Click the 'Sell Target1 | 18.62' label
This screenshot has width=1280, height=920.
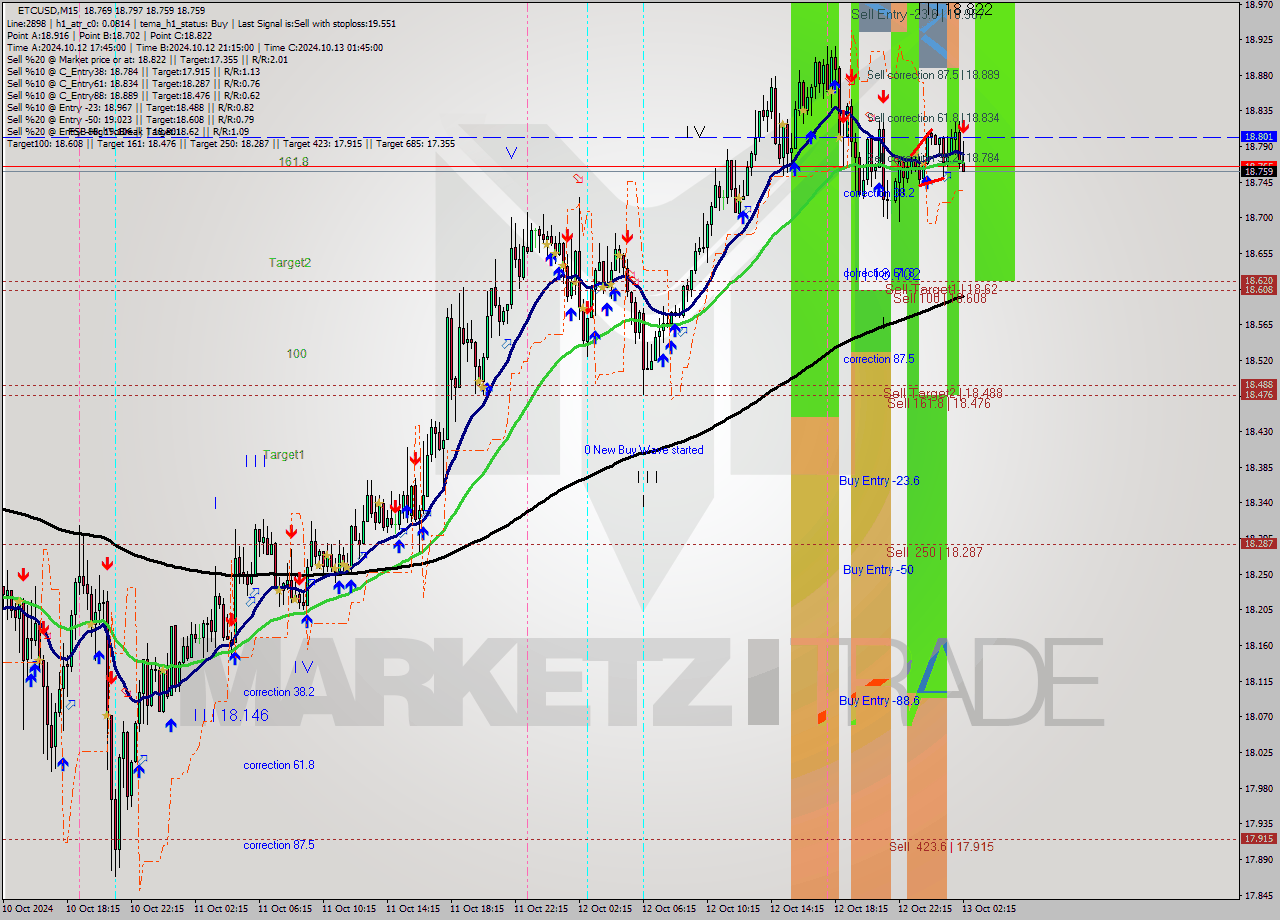(941, 288)
